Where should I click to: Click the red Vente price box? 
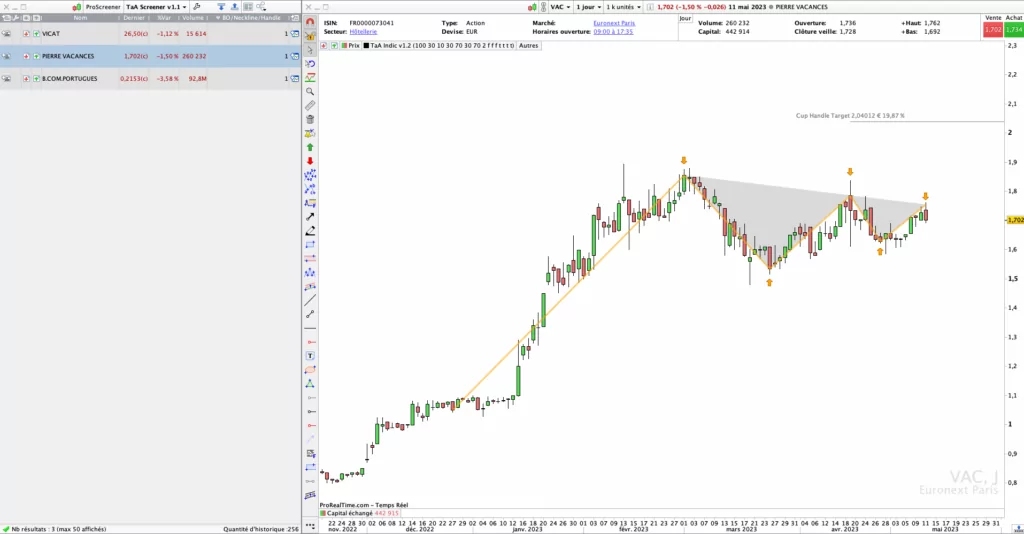pos(992,30)
